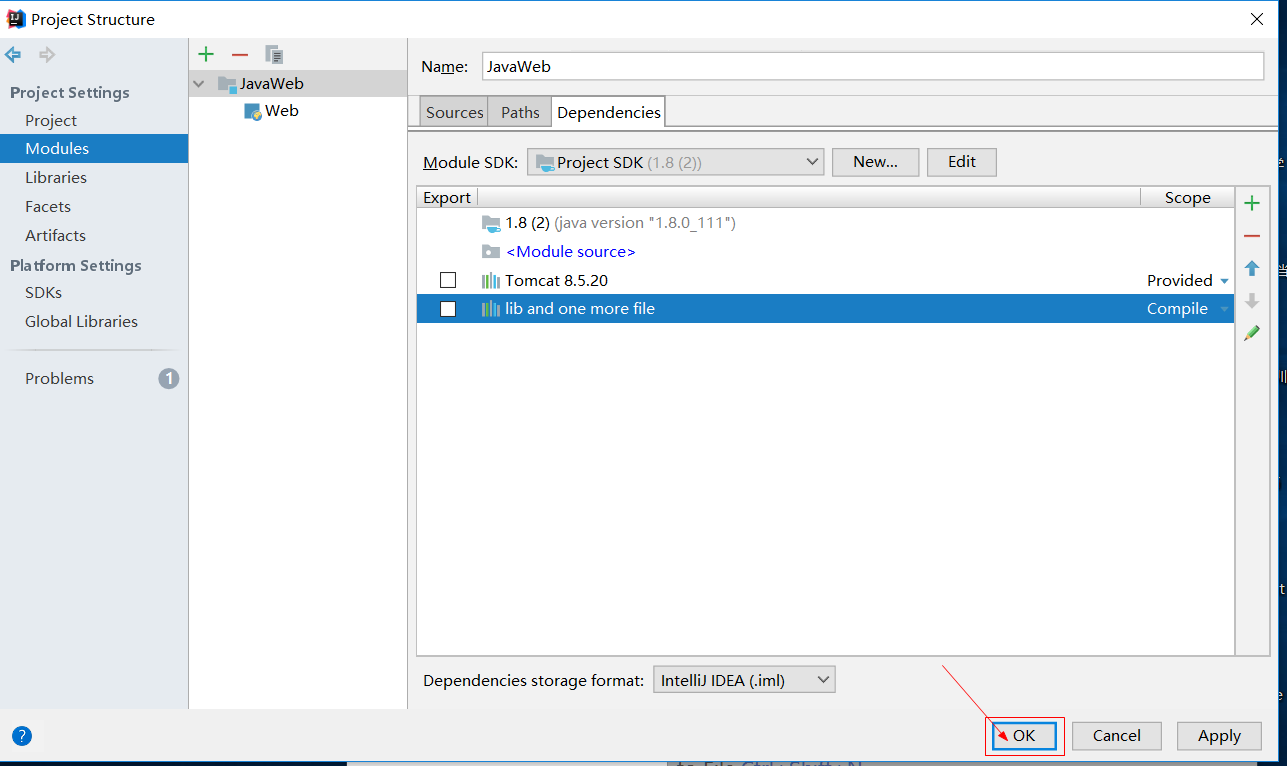Image resolution: width=1287 pixels, height=766 pixels.
Task: Move dependency down with gray arrow
Action: coord(1252,300)
